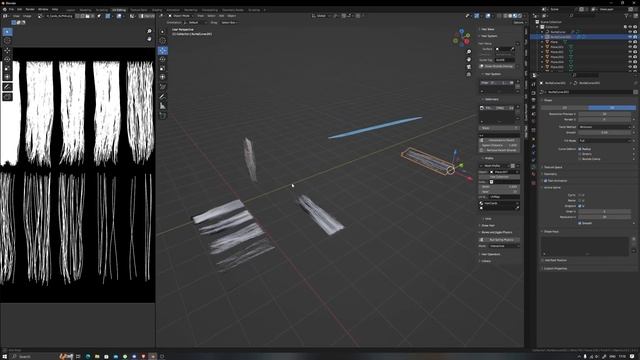Click the UV editor pan hand icon
Image resolution: width=640 pixels, height=360 pixels.
(x=149, y=39)
